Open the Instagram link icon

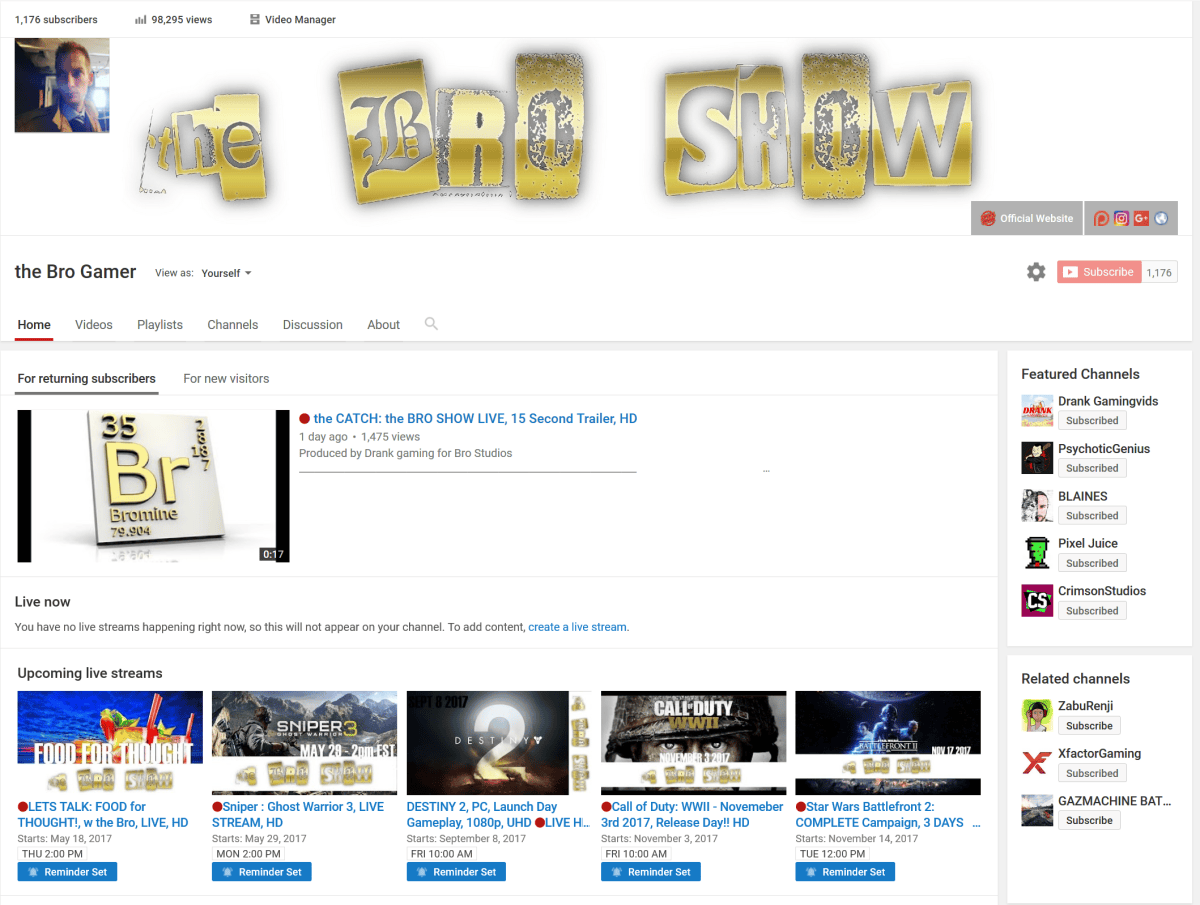(1122, 218)
